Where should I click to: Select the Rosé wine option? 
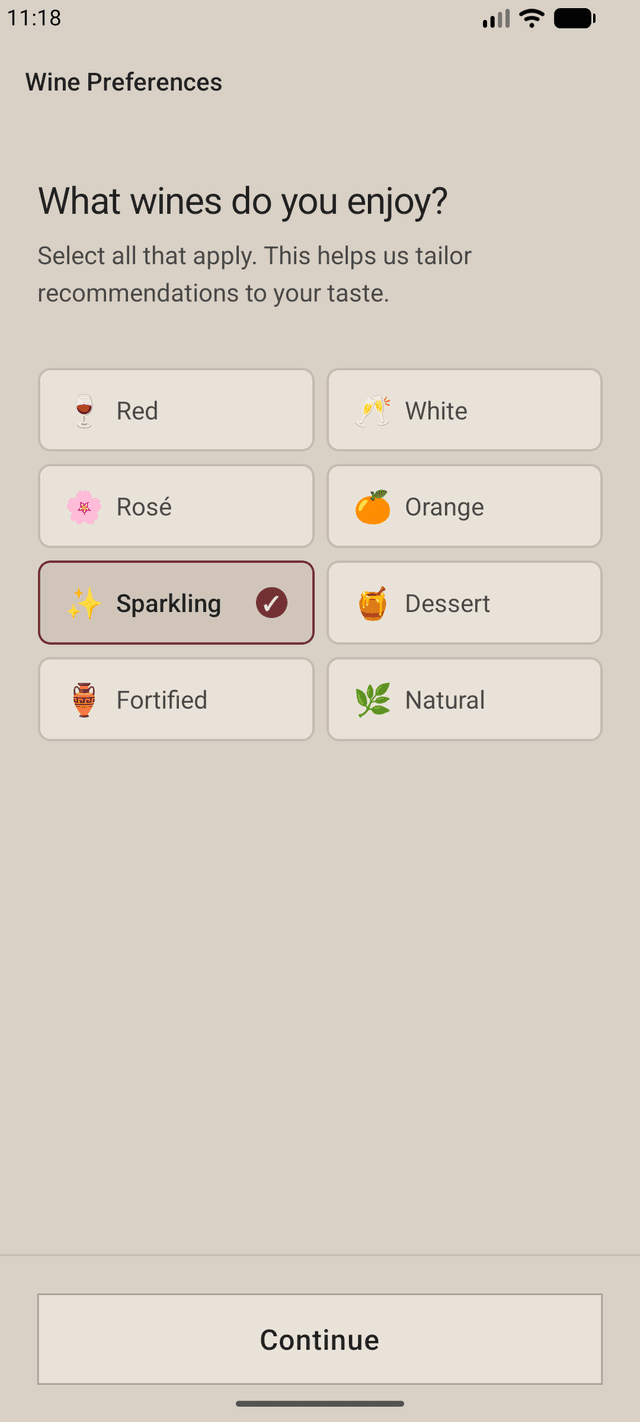(x=176, y=506)
